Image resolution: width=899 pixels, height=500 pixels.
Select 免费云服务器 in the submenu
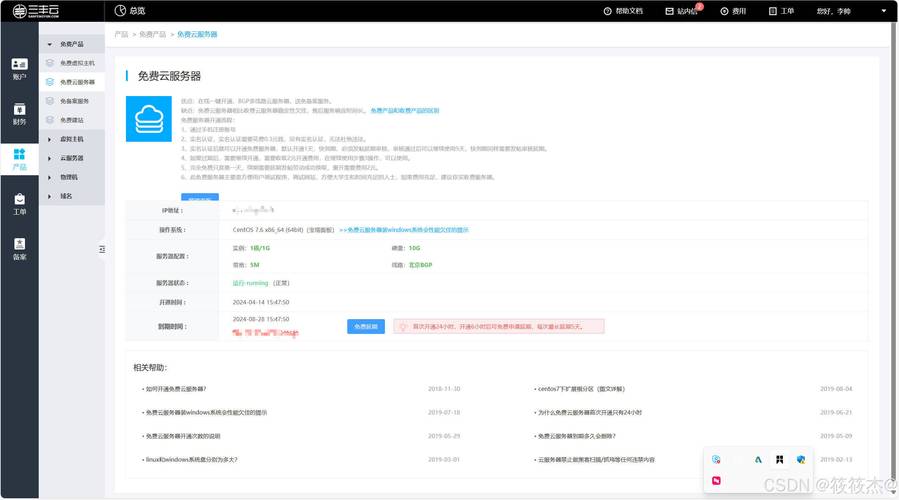tap(72, 82)
